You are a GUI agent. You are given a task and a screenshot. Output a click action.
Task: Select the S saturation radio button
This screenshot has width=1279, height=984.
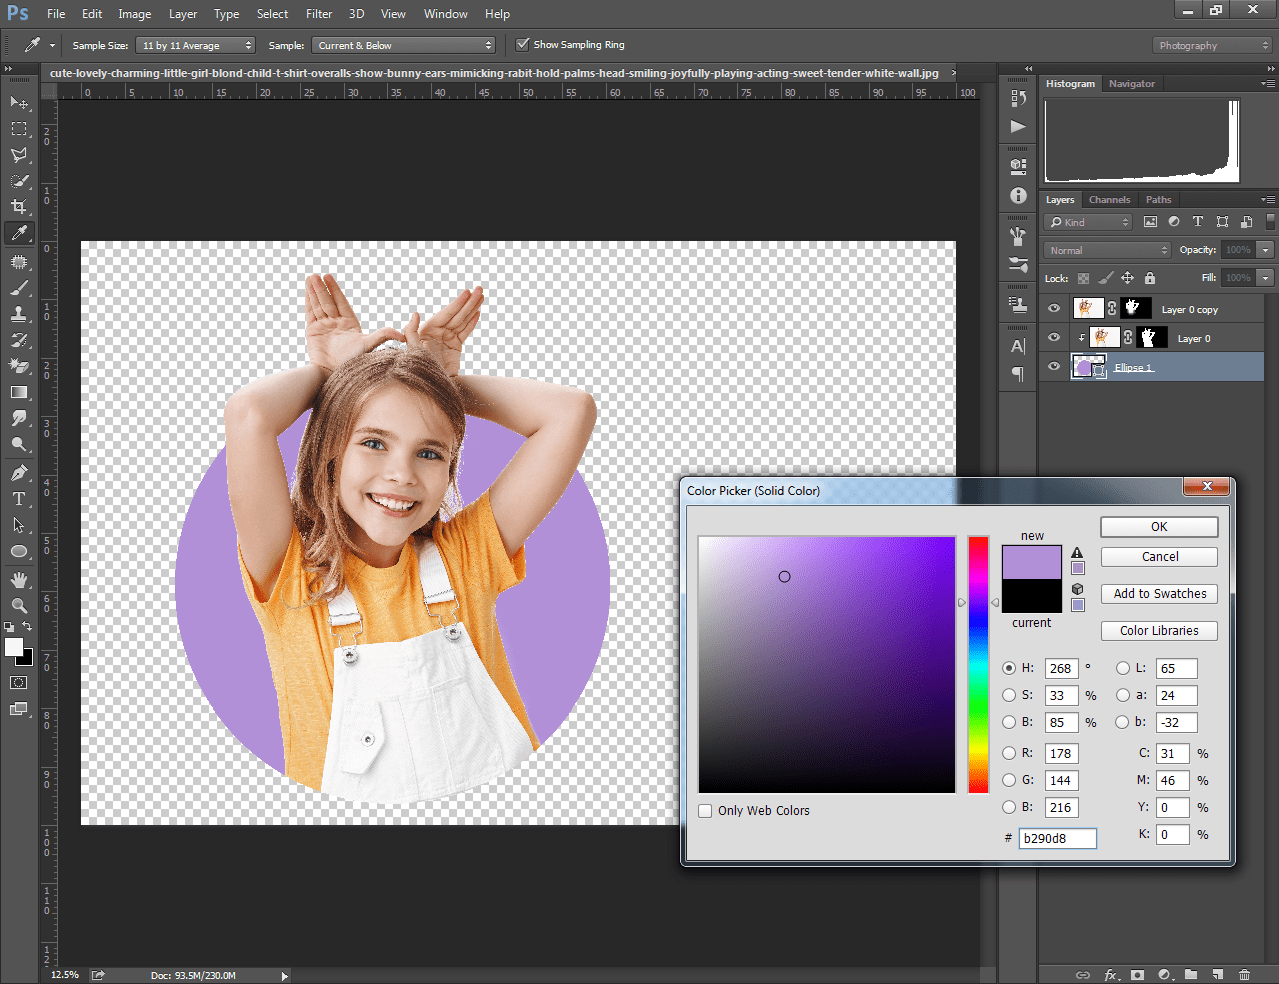click(x=1009, y=695)
